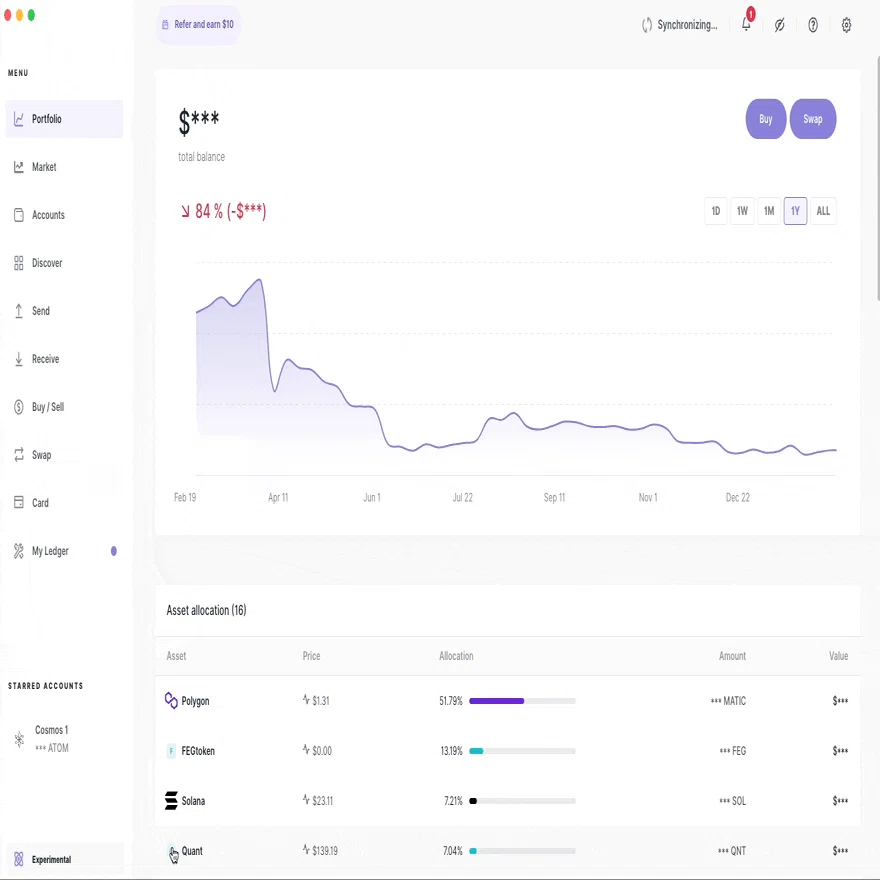Click the Allocation column header
The height and width of the screenshot is (880, 880).
(x=456, y=656)
